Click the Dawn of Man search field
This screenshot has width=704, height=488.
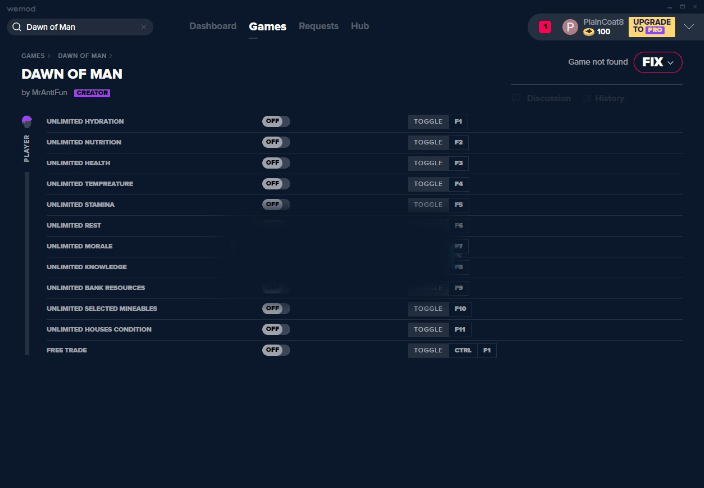(x=80, y=27)
